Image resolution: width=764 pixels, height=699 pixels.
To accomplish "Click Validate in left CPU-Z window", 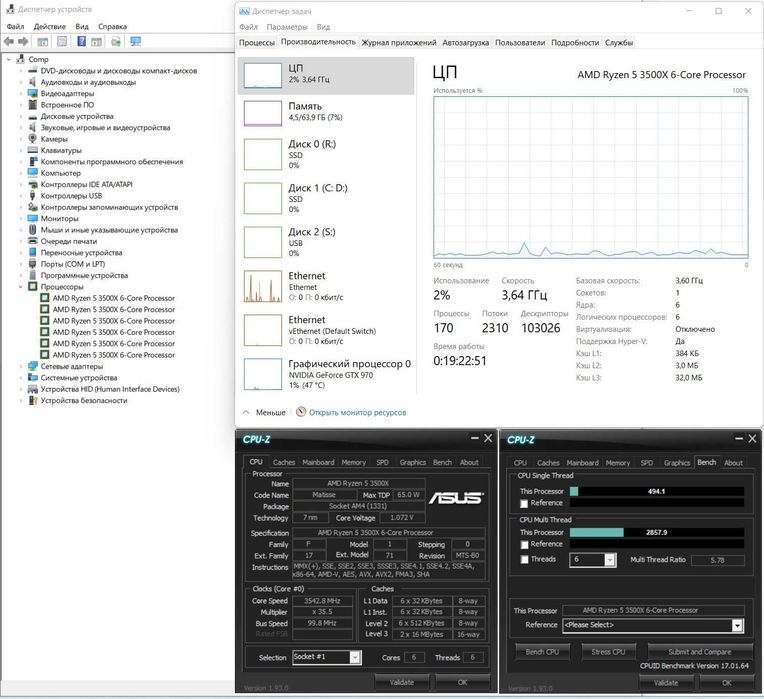I will point(401,682).
